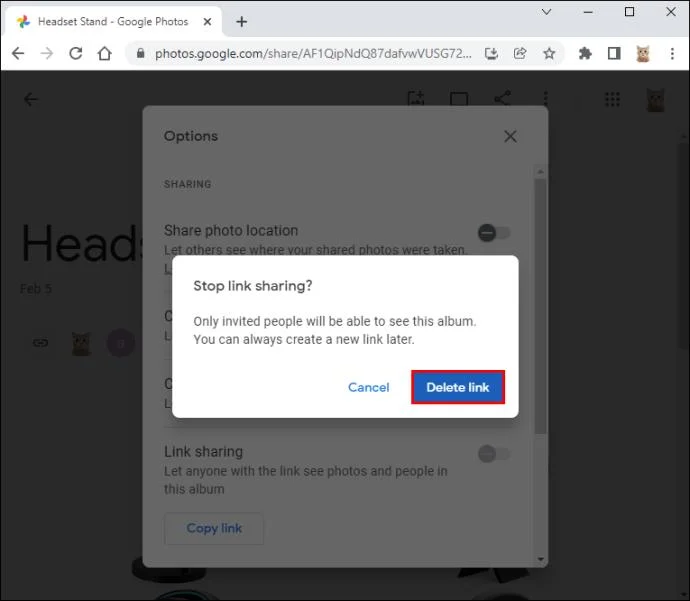Toggle the Link sharing switch
Viewport: 690px width, 601px height.
(494, 454)
